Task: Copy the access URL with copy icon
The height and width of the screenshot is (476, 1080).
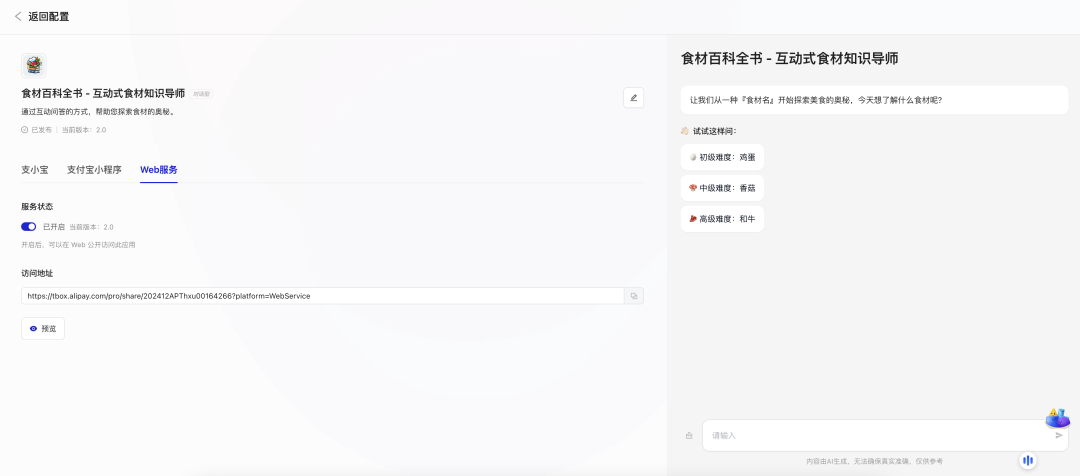Action: (x=634, y=296)
